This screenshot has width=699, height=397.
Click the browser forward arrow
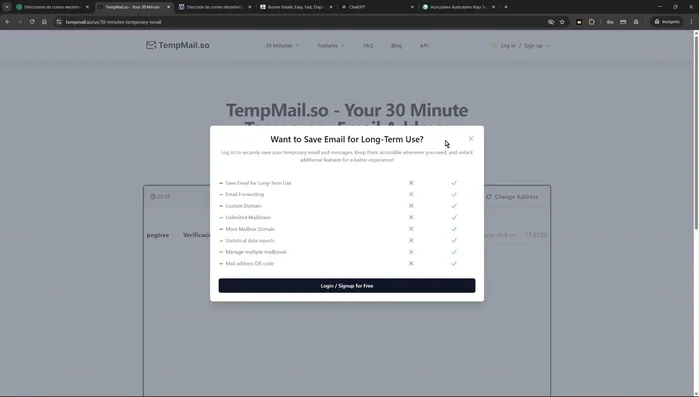[x=20, y=21]
